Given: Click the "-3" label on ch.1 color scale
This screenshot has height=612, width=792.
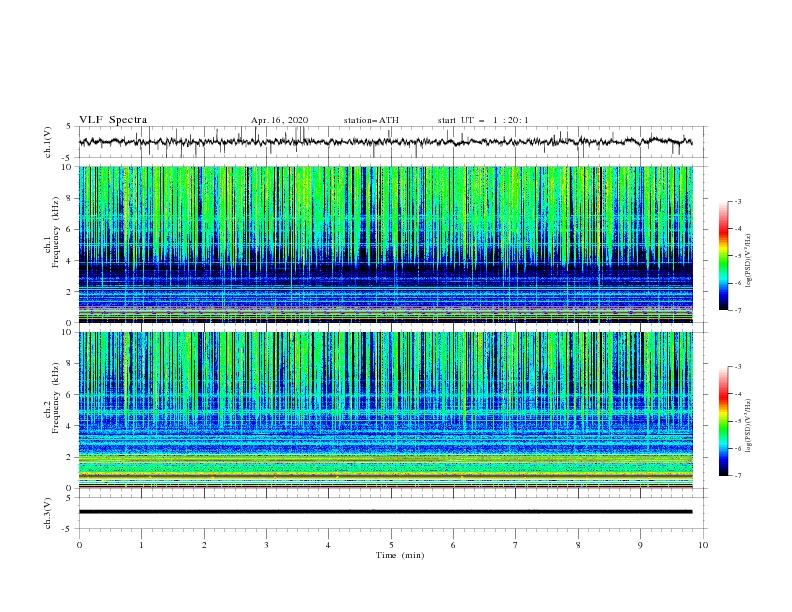Looking at the screenshot, I should pos(737,201).
